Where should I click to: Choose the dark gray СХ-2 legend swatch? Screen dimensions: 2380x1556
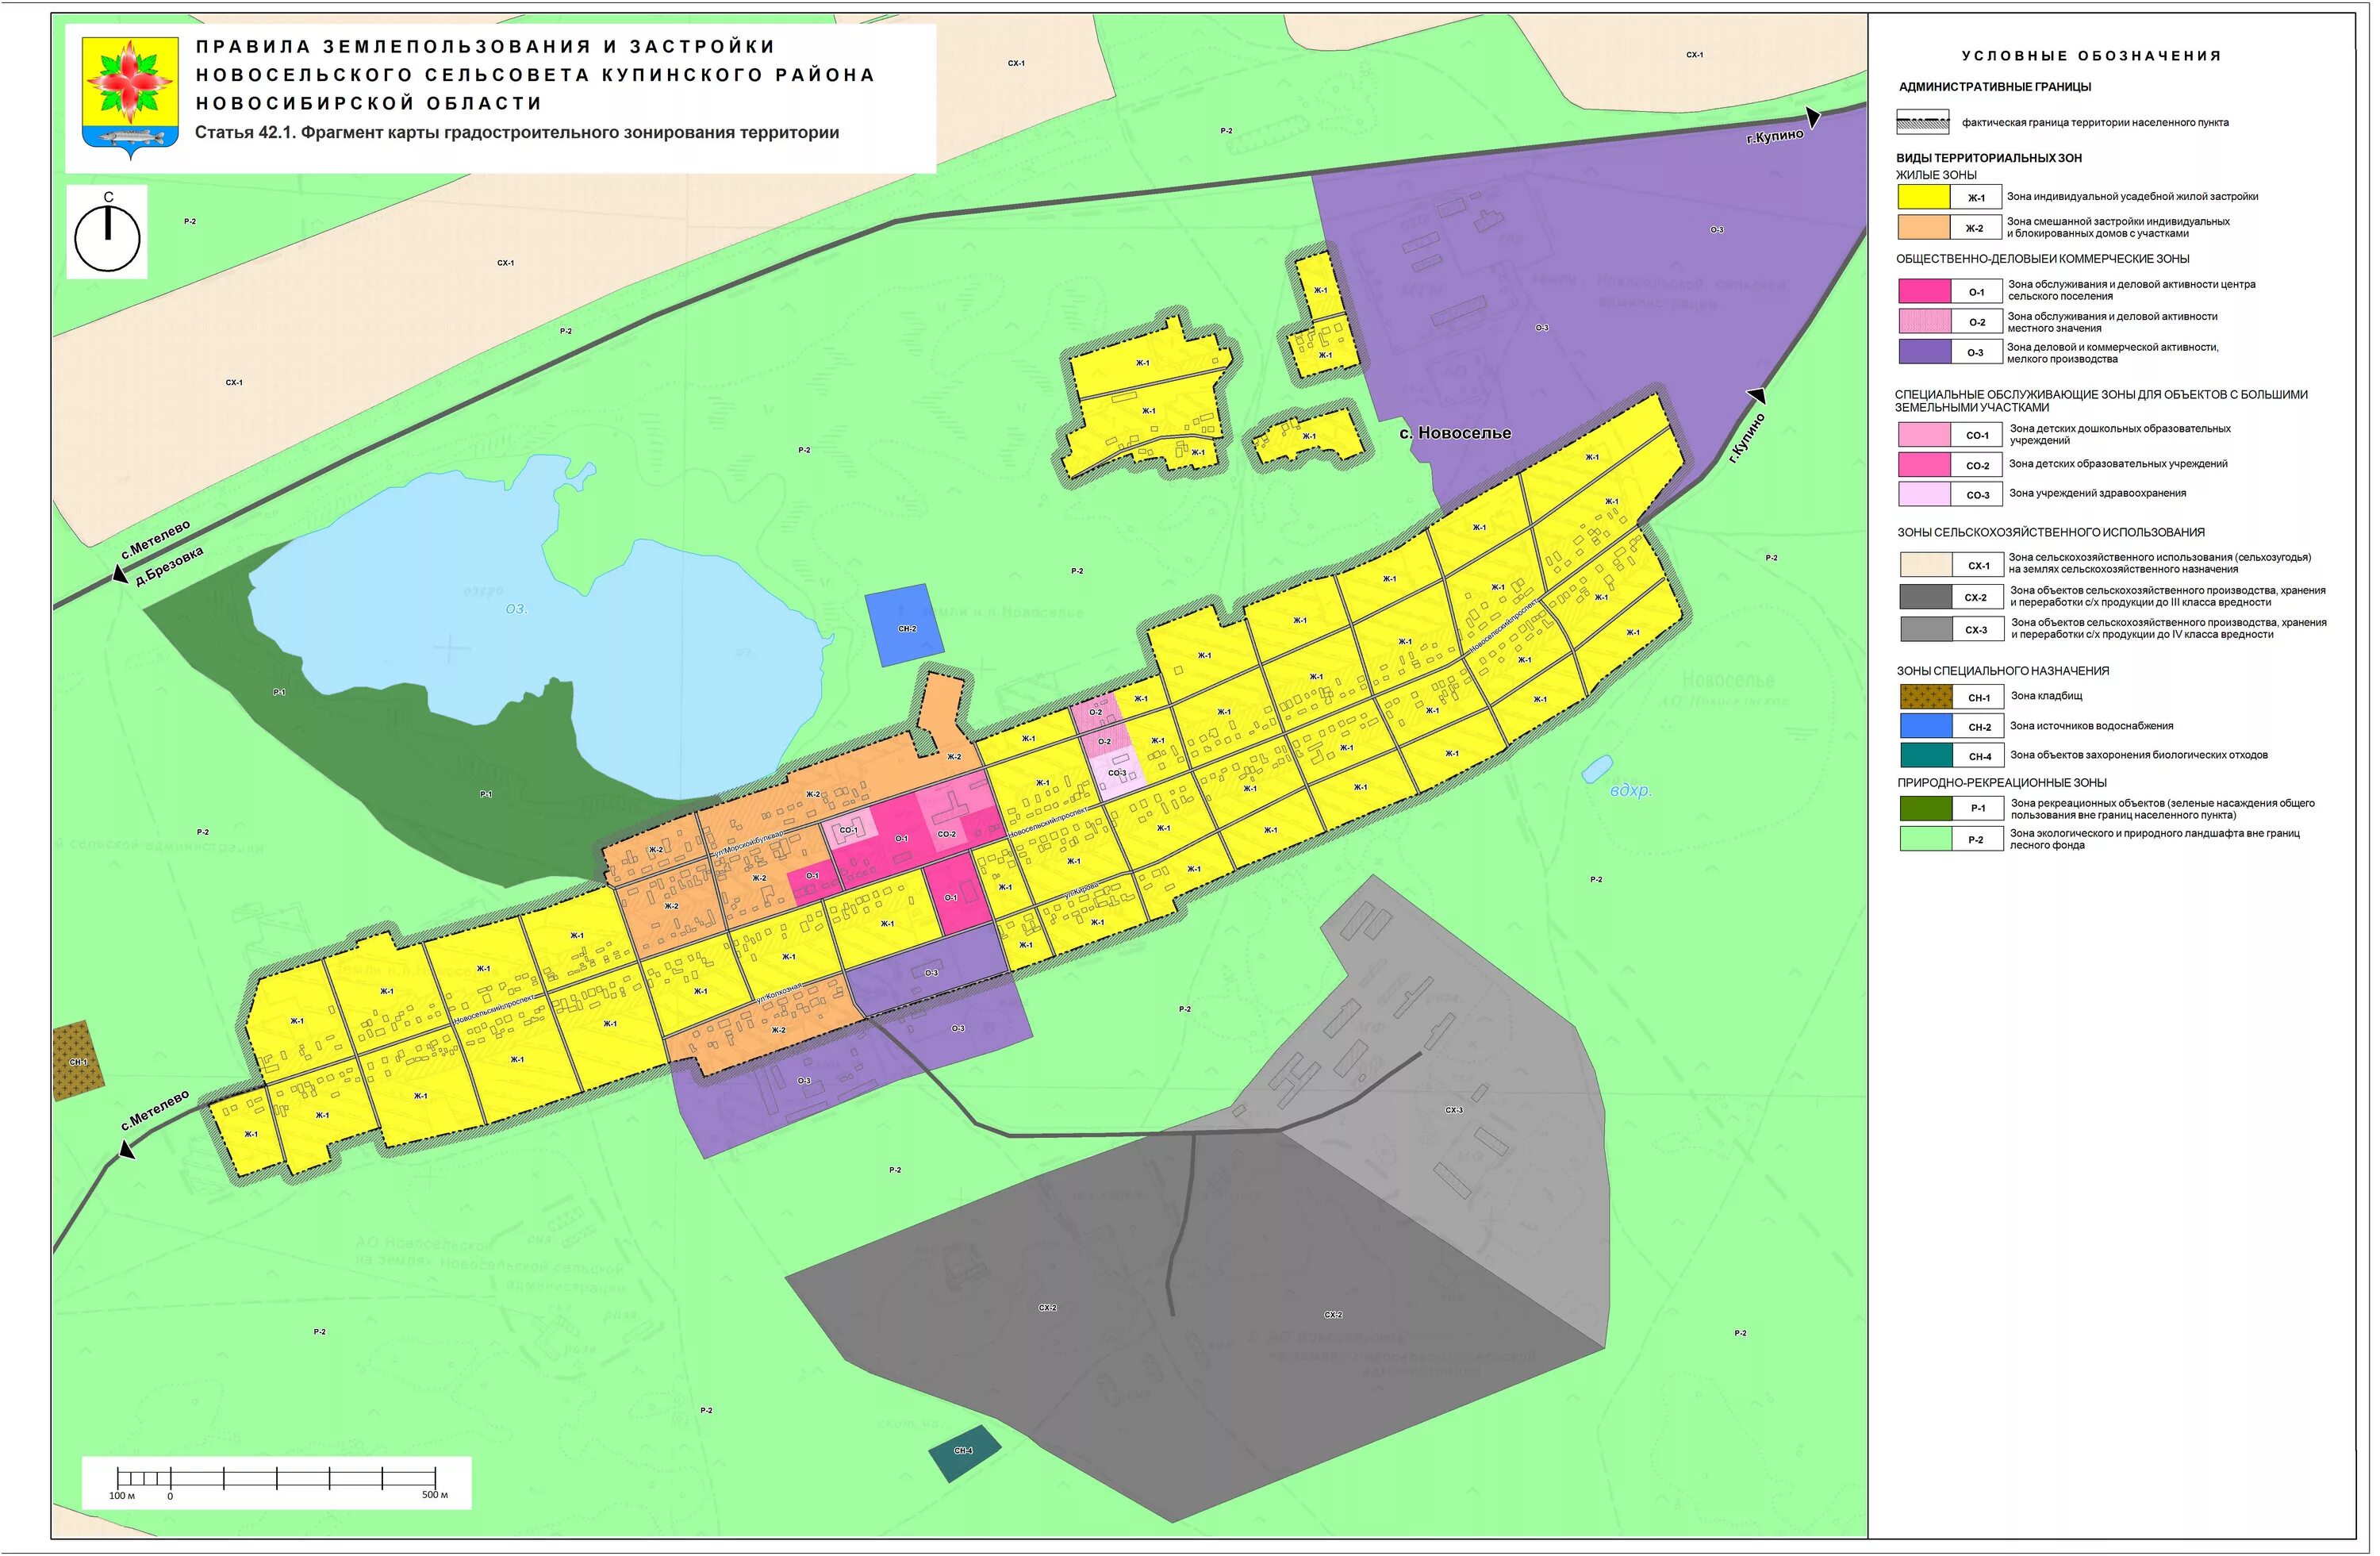(x=1926, y=597)
